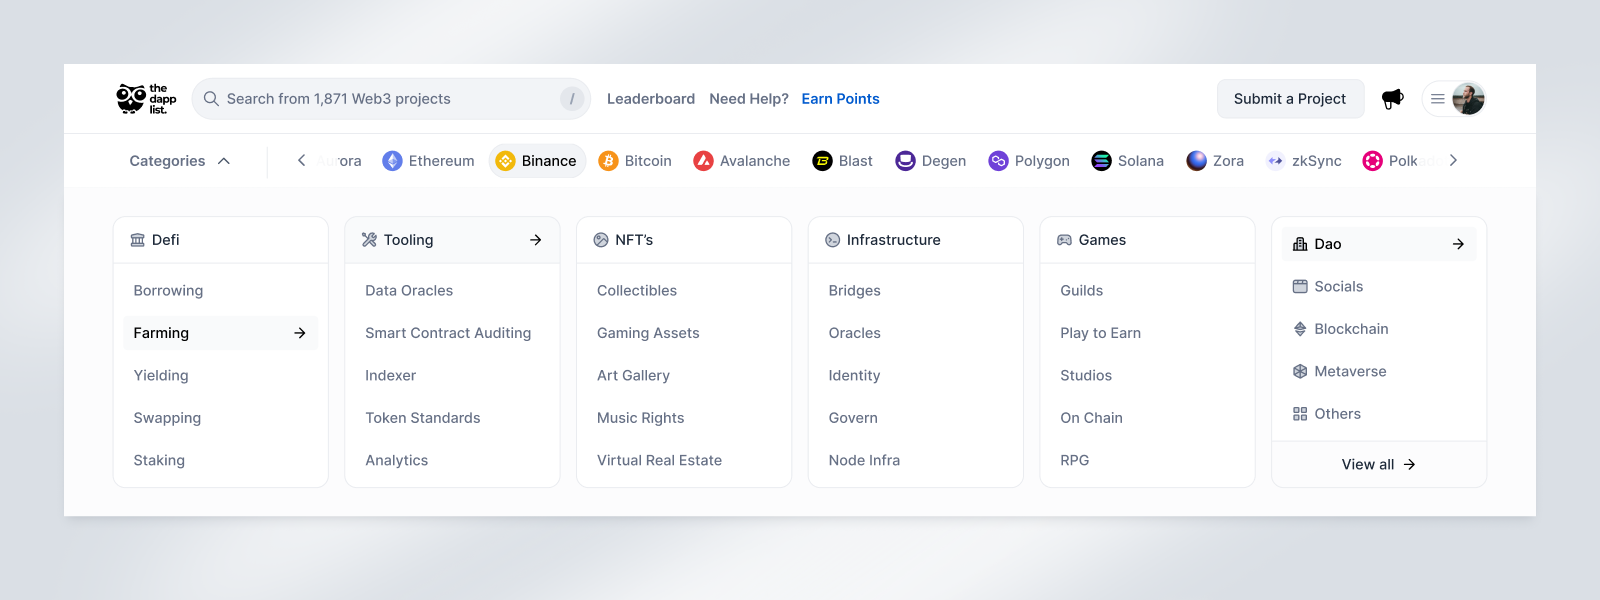This screenshot has height=600, width=1600.
Task: Click the dapp list owl logo
Action: point(146,99)
